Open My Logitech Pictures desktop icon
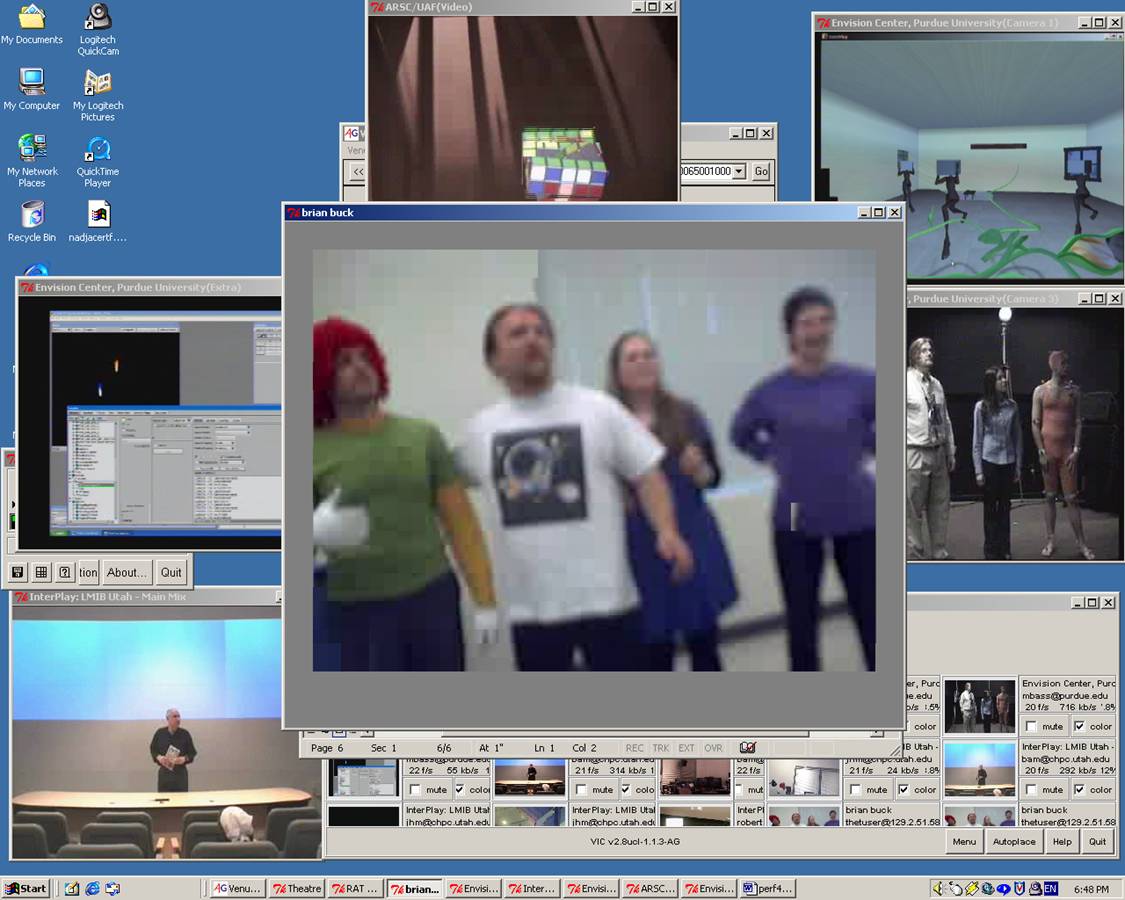 (x=98, y=95)
